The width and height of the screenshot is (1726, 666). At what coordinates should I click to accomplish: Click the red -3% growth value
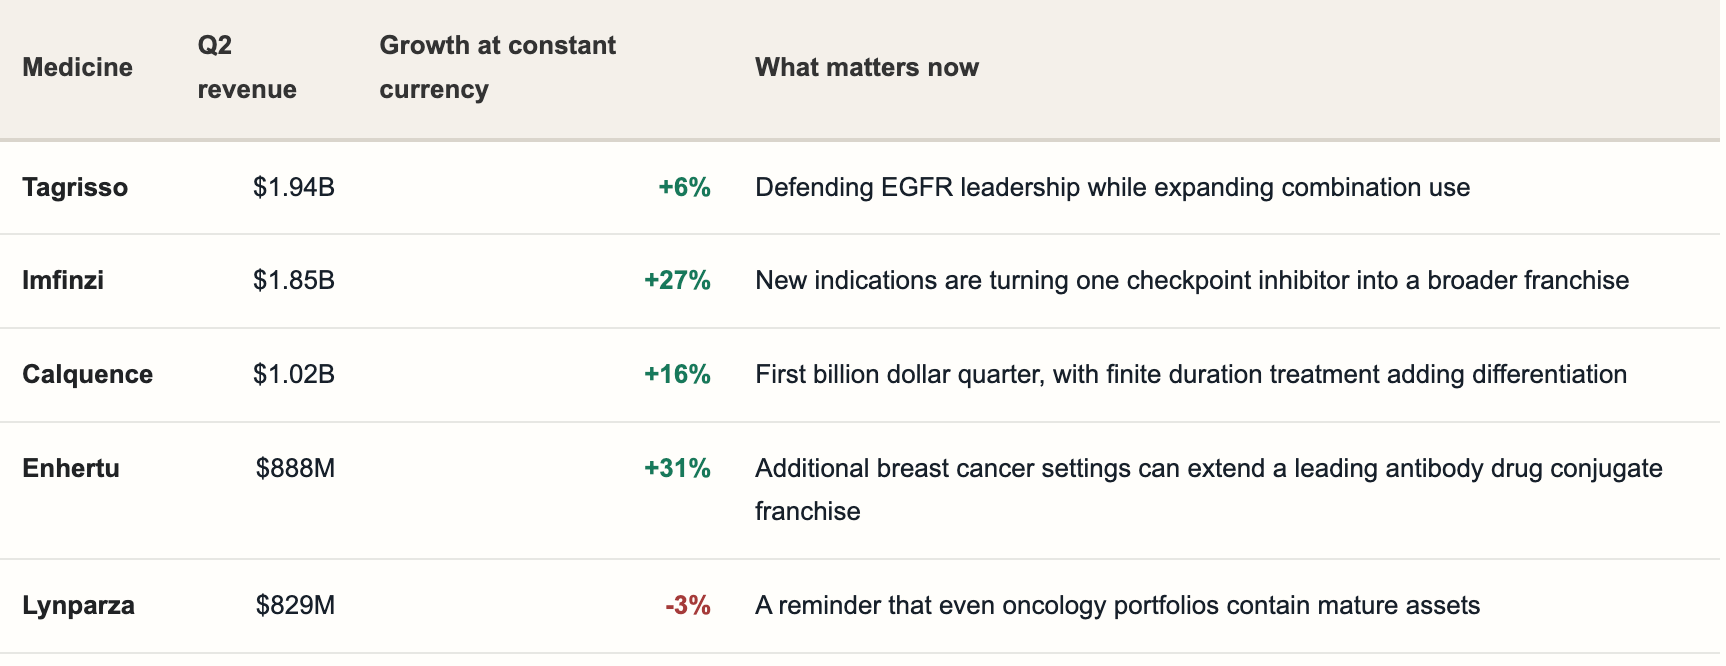point(688,605)
